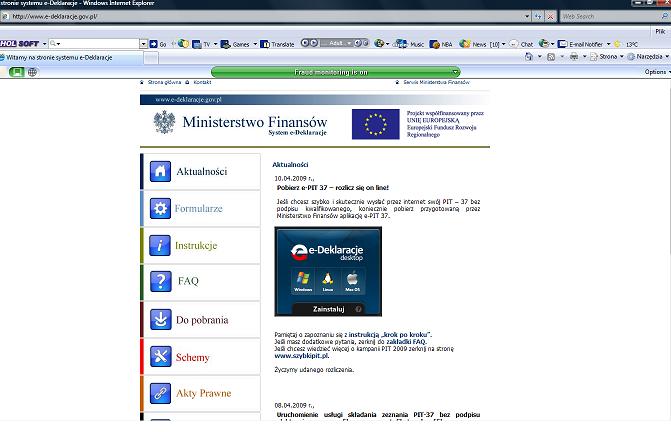Click the Translate toolbar icon
The width and height of the screenshot is (671, 432).
[265, 44]
